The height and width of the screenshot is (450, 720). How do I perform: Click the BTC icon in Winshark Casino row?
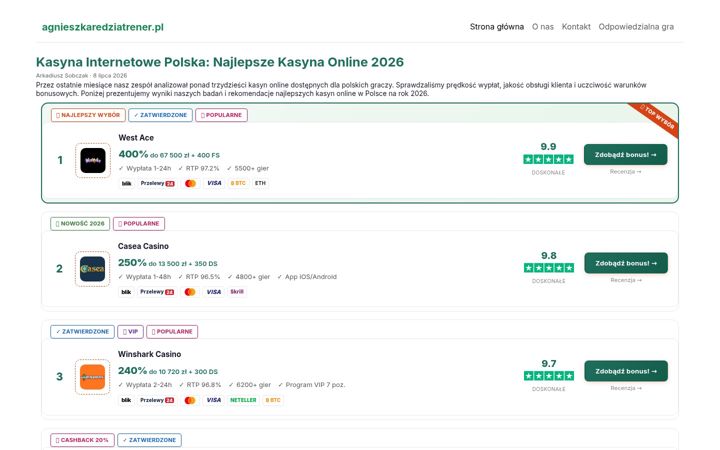coord(273,400)
